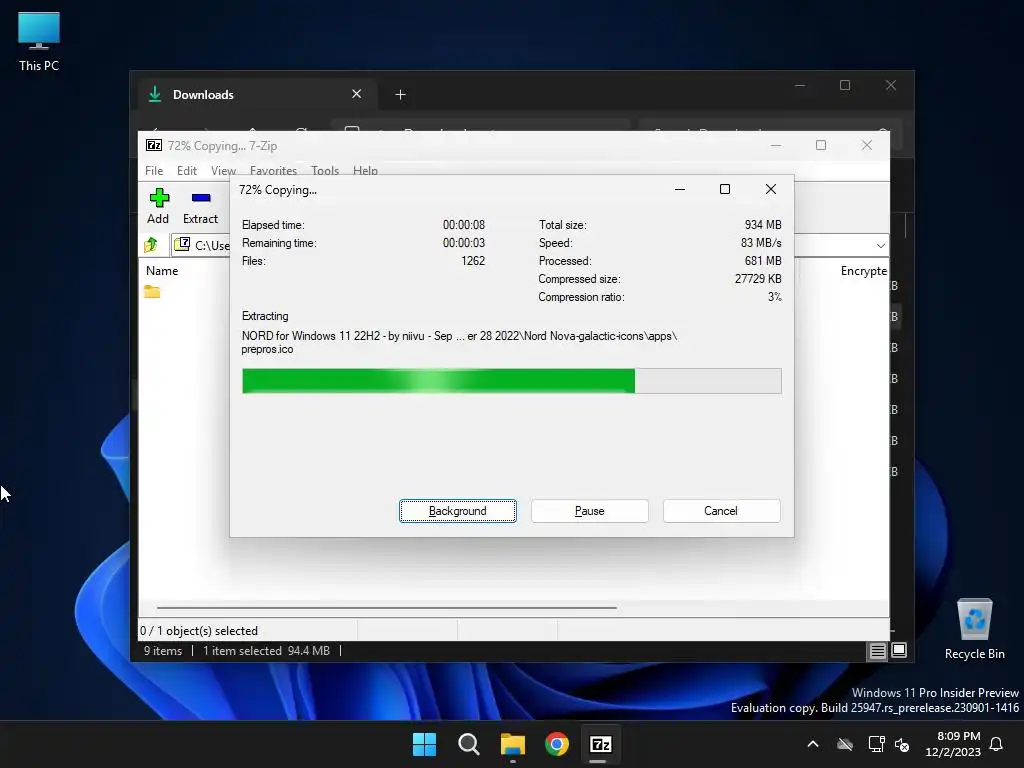This screenshot has height=768, width=1024.
Task: Switch Explorer to details view icon
Action: 877,650
